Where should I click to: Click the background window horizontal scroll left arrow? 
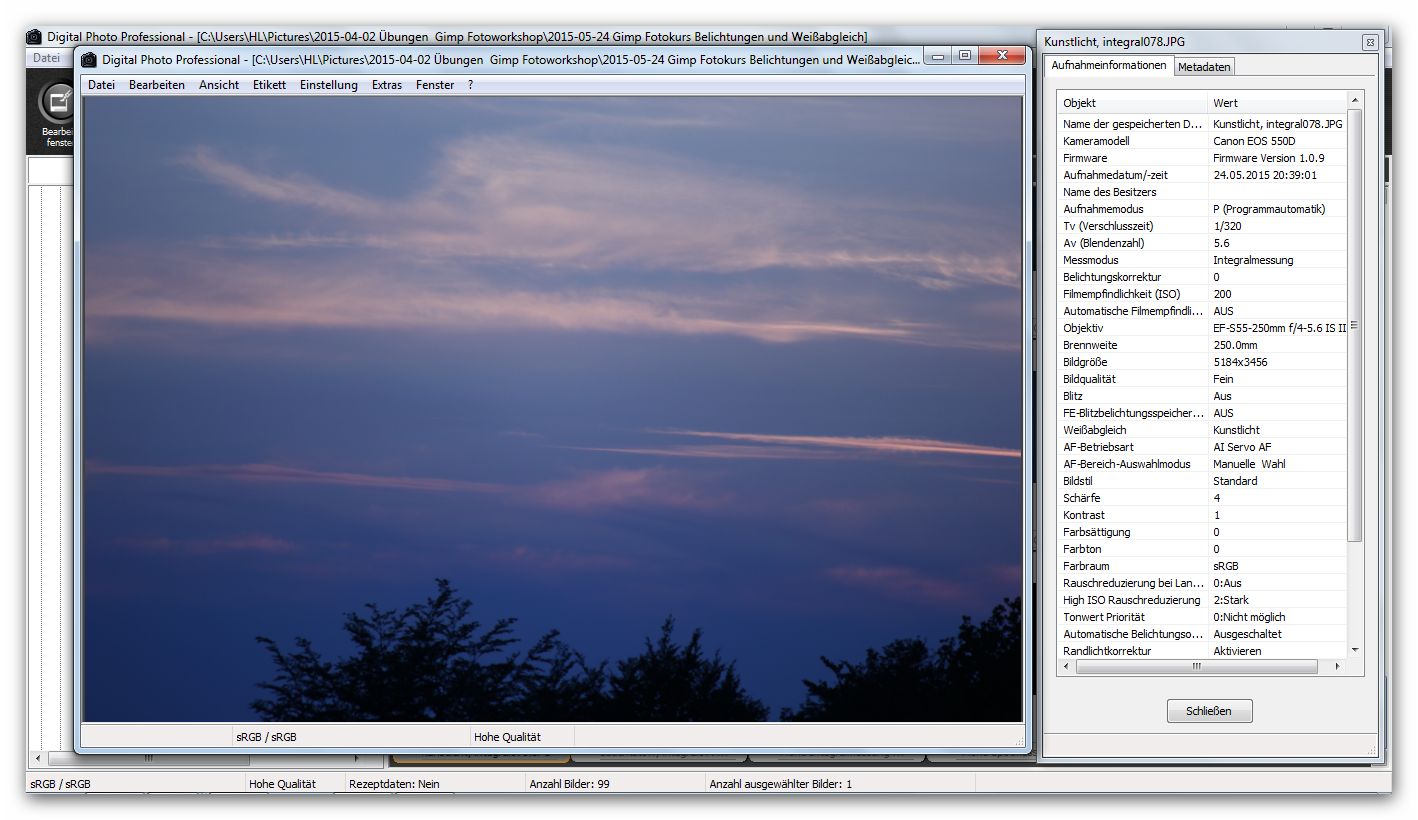[x=38, y=759]
